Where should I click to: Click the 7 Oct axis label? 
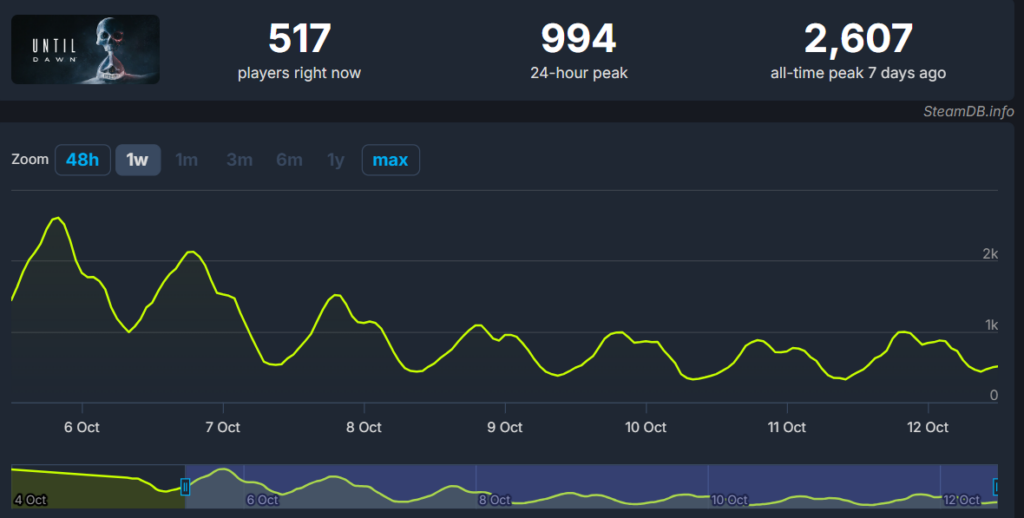click(222, 427)
